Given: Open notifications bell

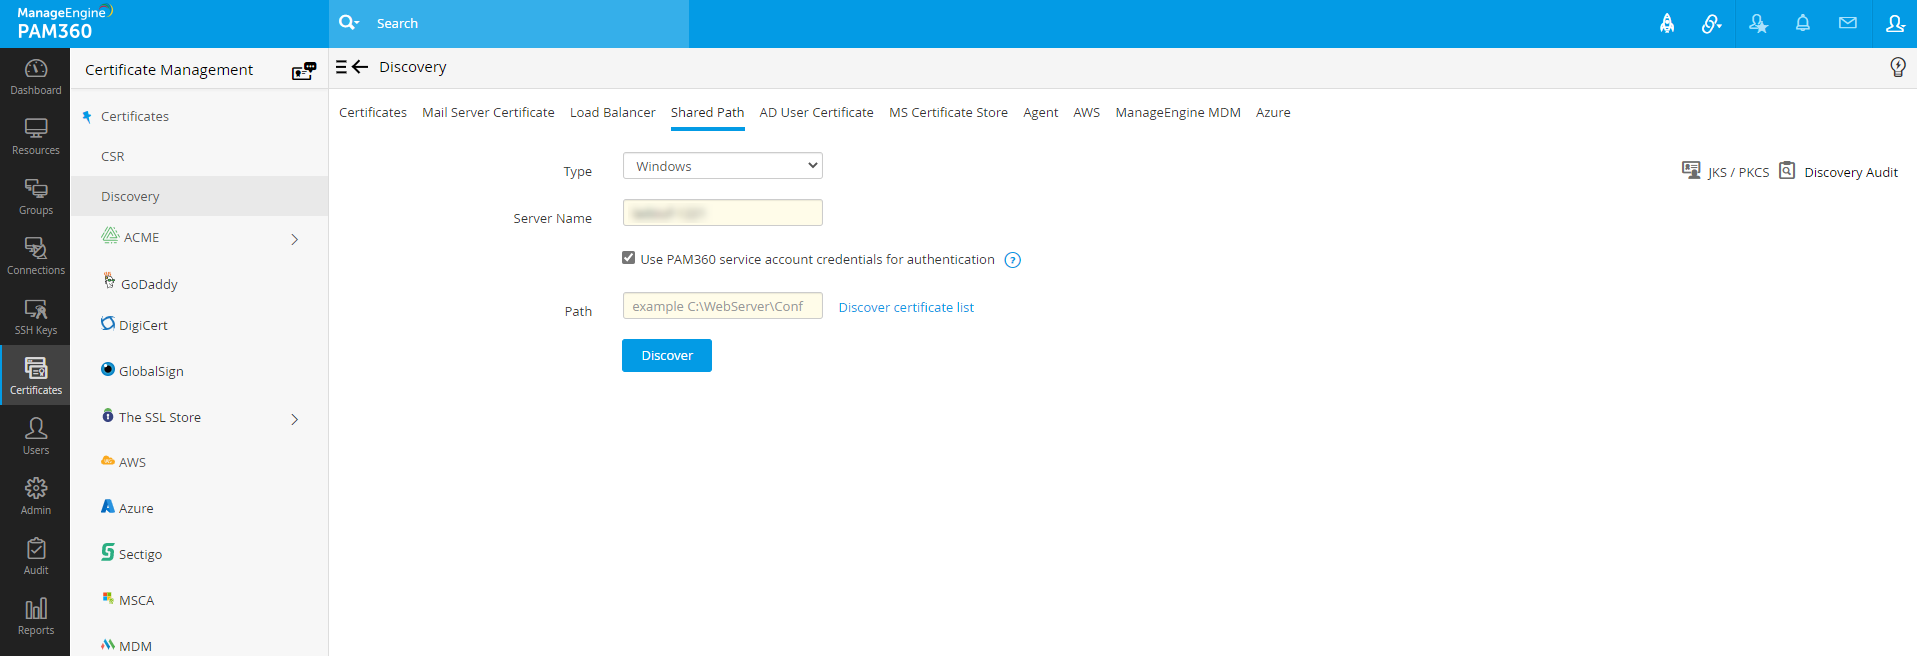Looking at the screenshot, I should [x=1803, y=23].
